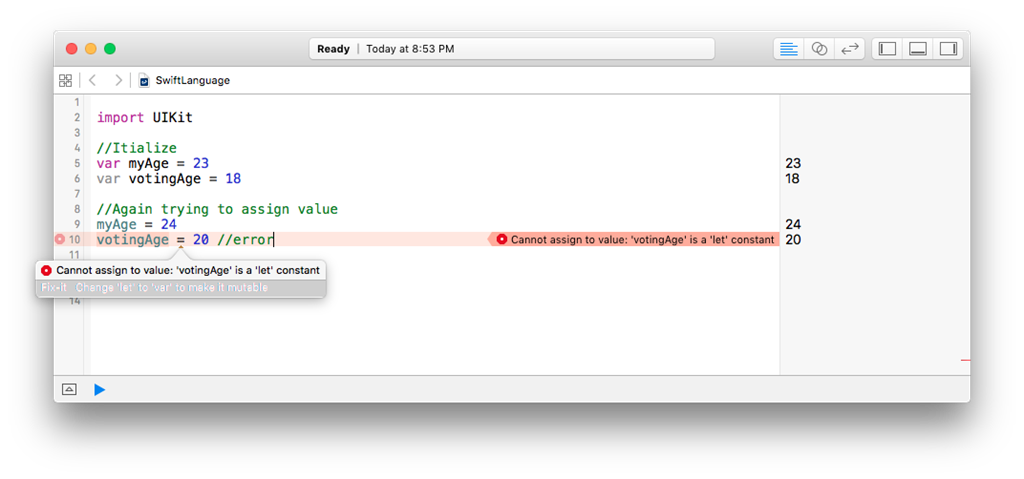Run the playground with play button

point(99,389)
